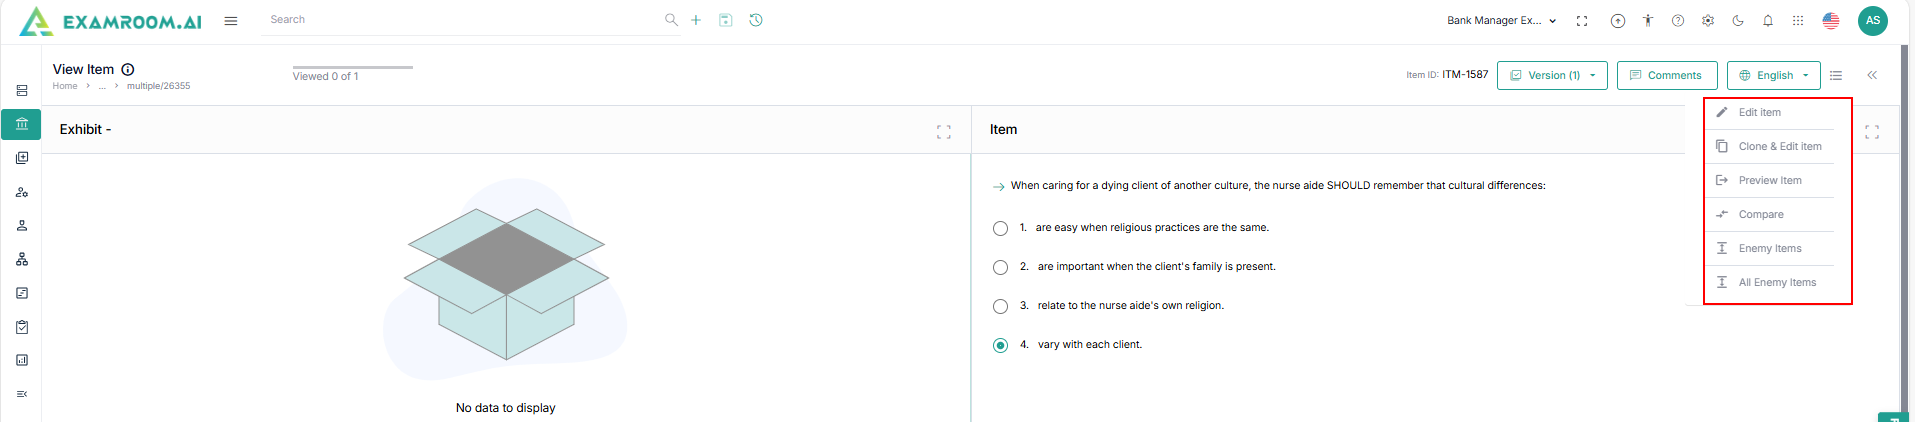
Task: Select the option 2 radio button
Action: 1000,267
